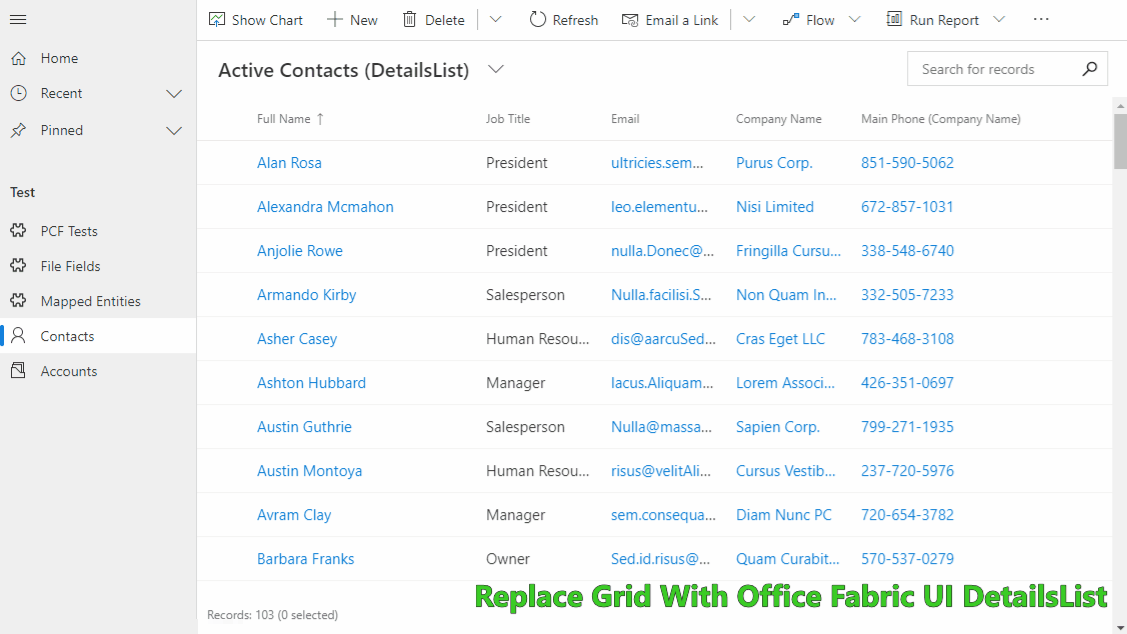The height and width of the screenshot is (634, 1127).
Task: Open Sapien Corp. company link
Action: (778, 427)
